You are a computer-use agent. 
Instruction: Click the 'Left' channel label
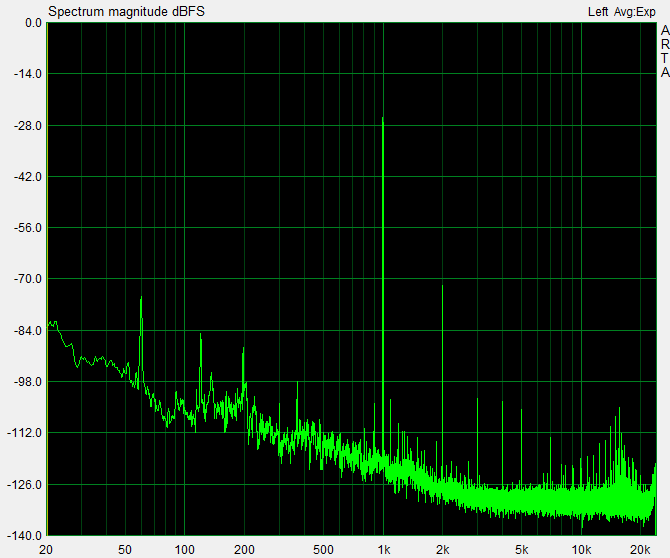(x=598, y=12)
